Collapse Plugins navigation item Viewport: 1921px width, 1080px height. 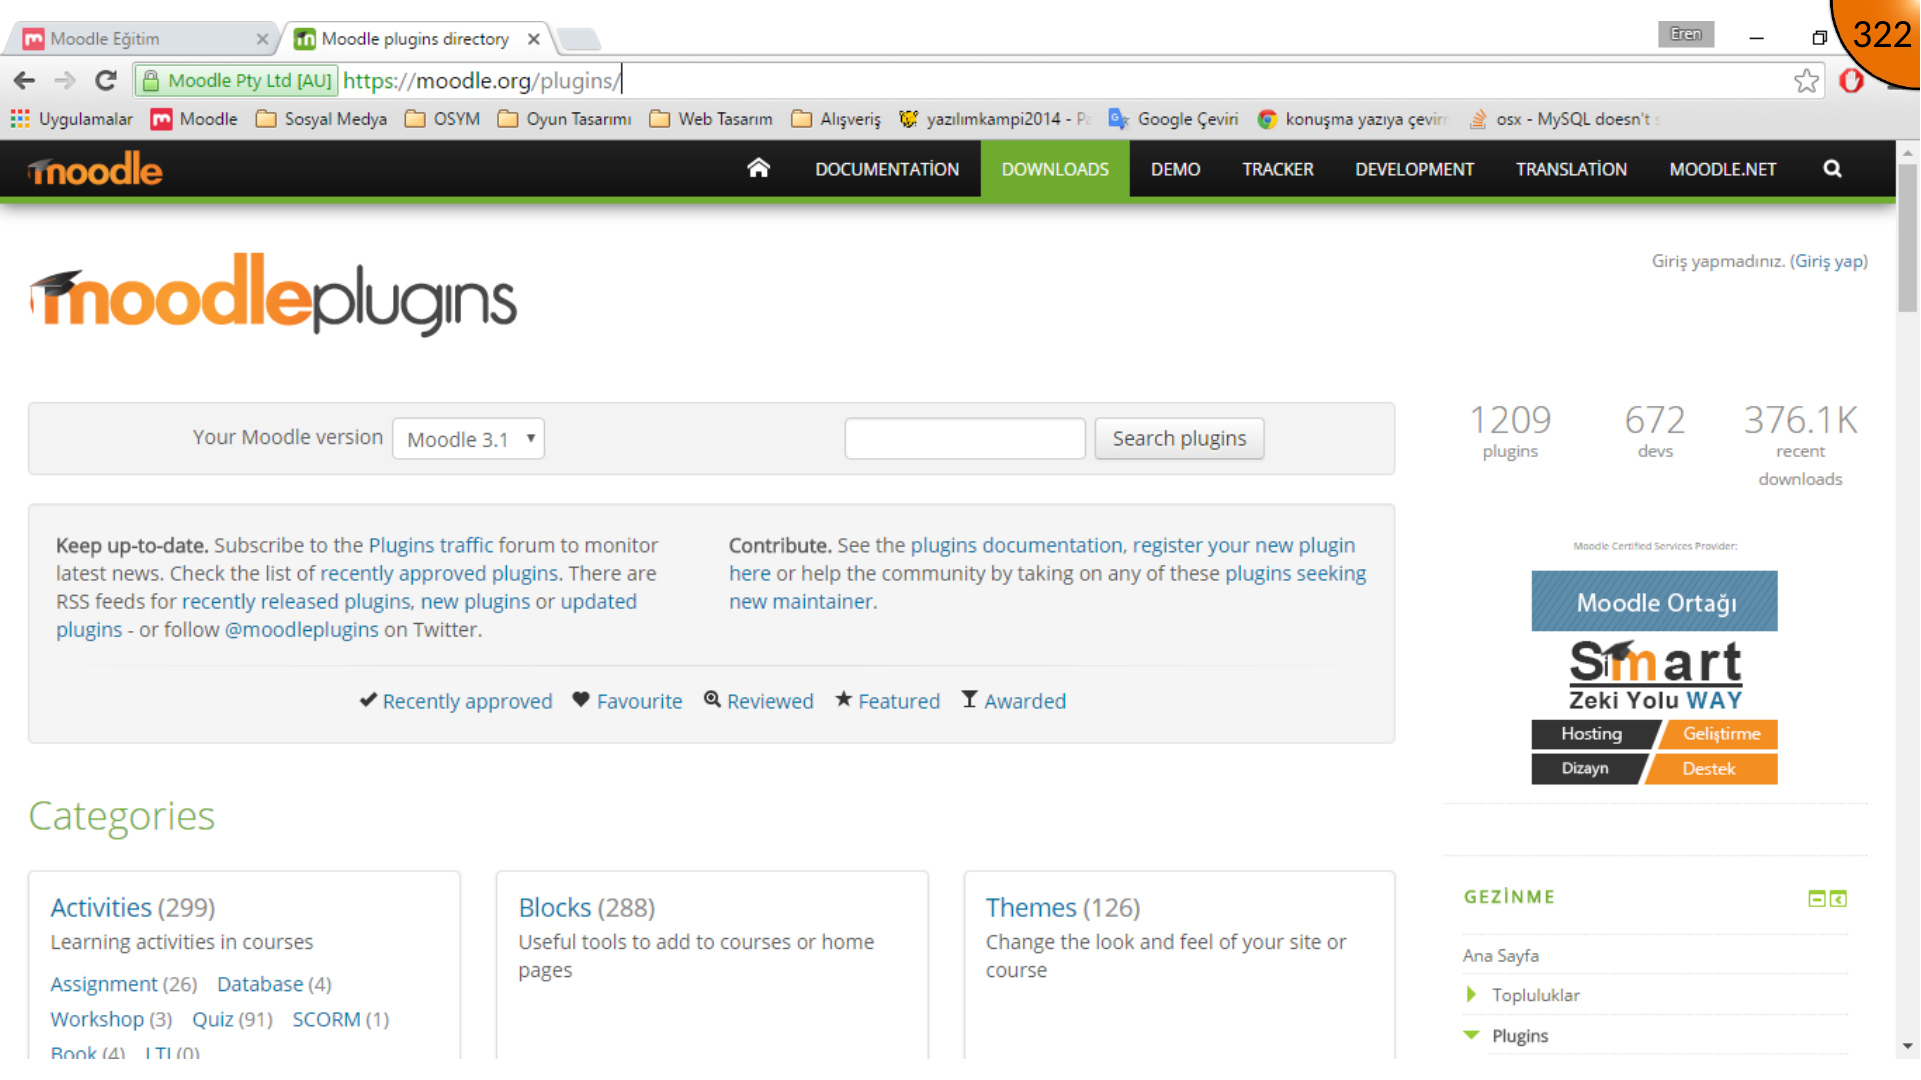coord(1471,1035)
